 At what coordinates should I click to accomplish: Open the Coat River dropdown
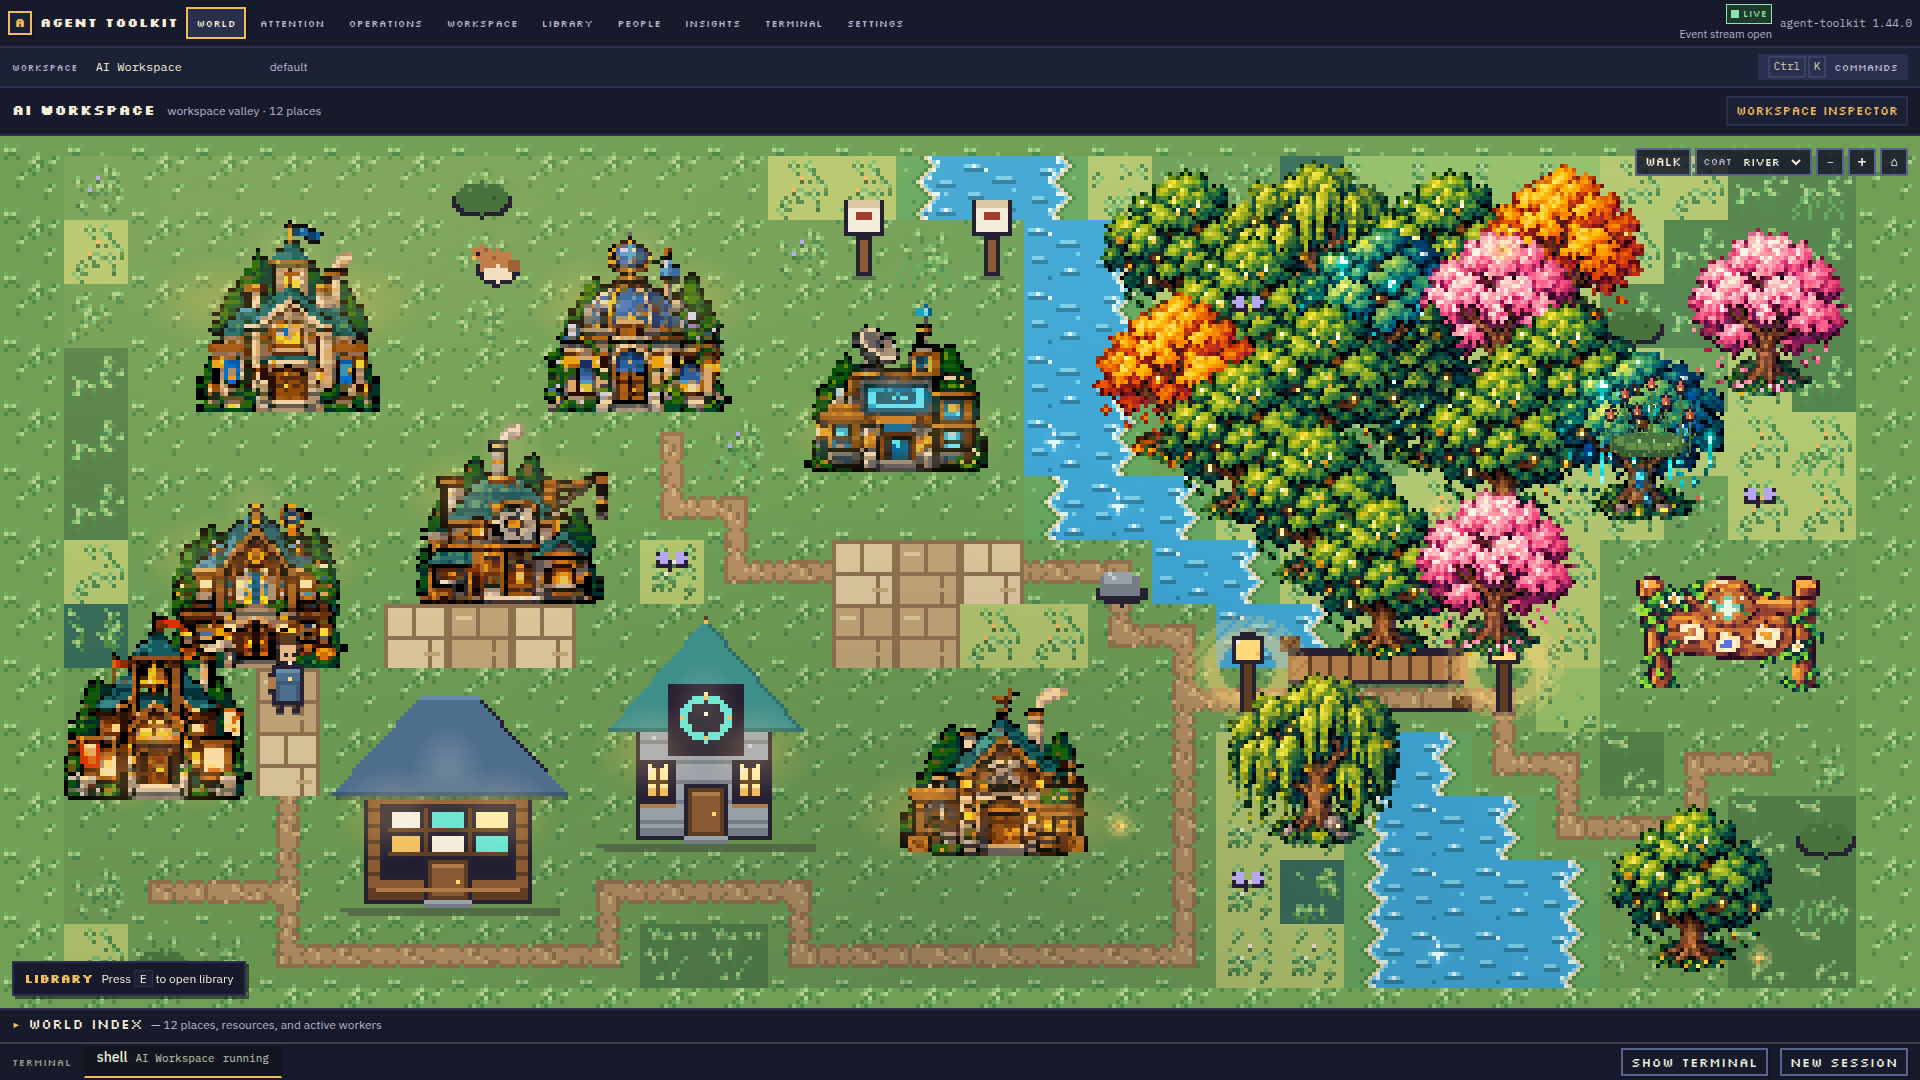pos(1753,162)
